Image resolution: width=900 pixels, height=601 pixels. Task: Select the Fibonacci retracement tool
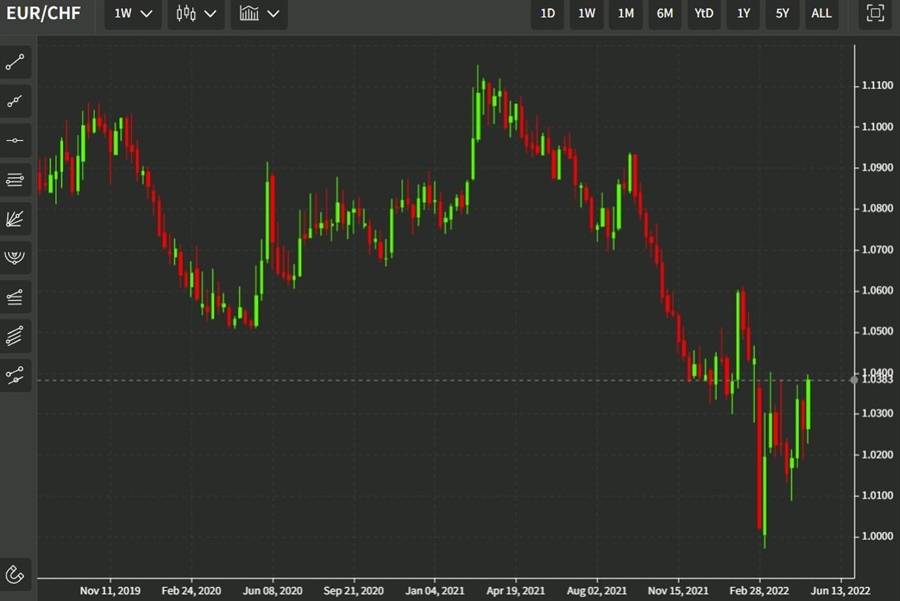point(15,180)
